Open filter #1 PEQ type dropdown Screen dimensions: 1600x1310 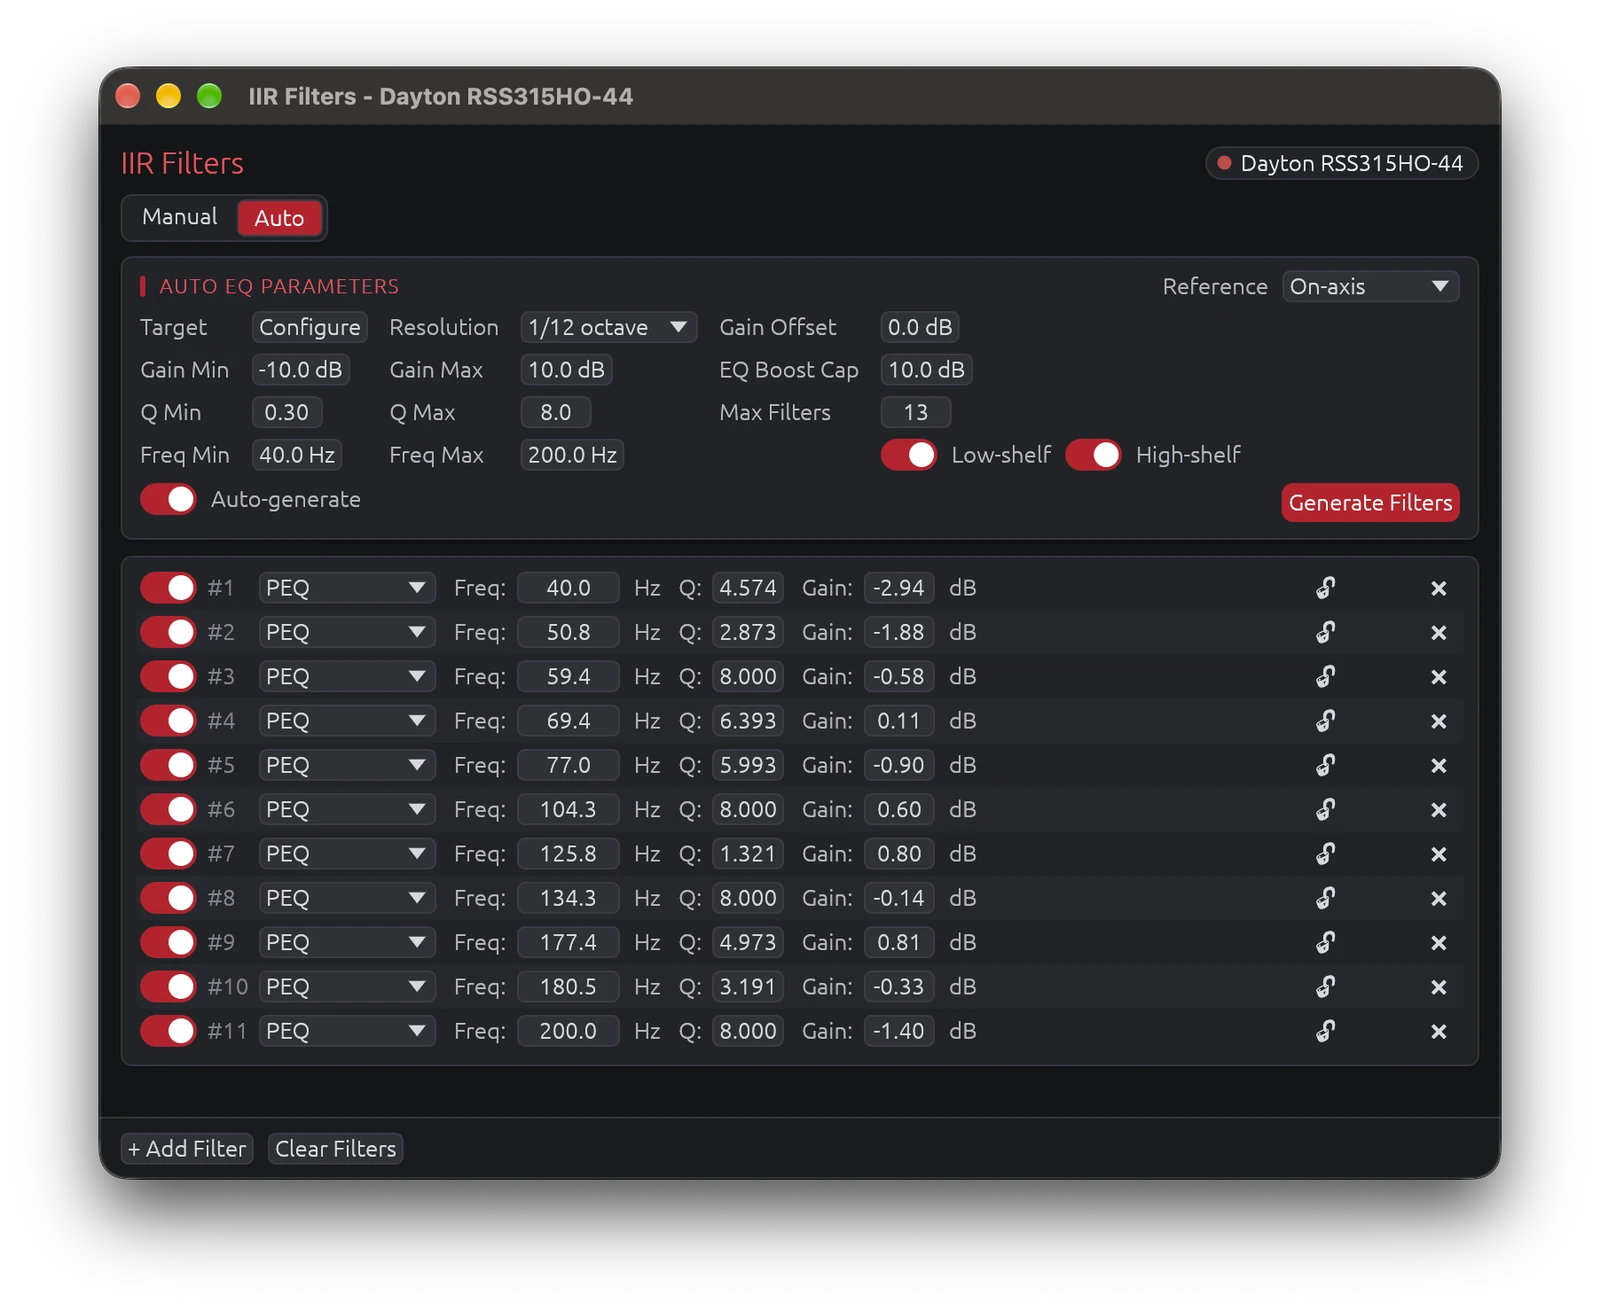(x=347, y=588)
